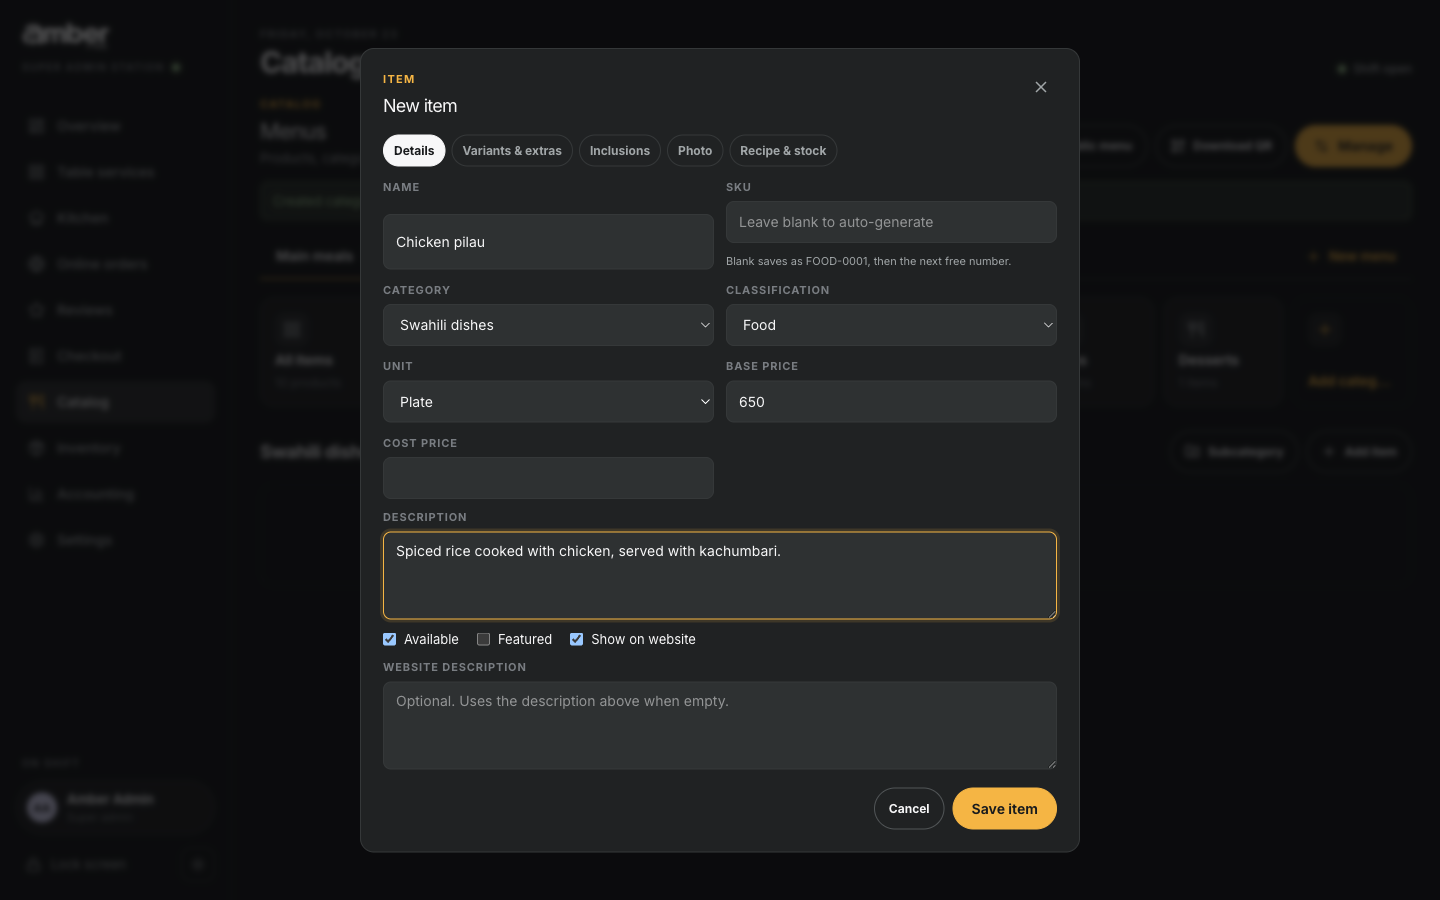Toggle the Show on website checkbox
Viewport: 1440px width, 900px height.
[x=577, y=639]
